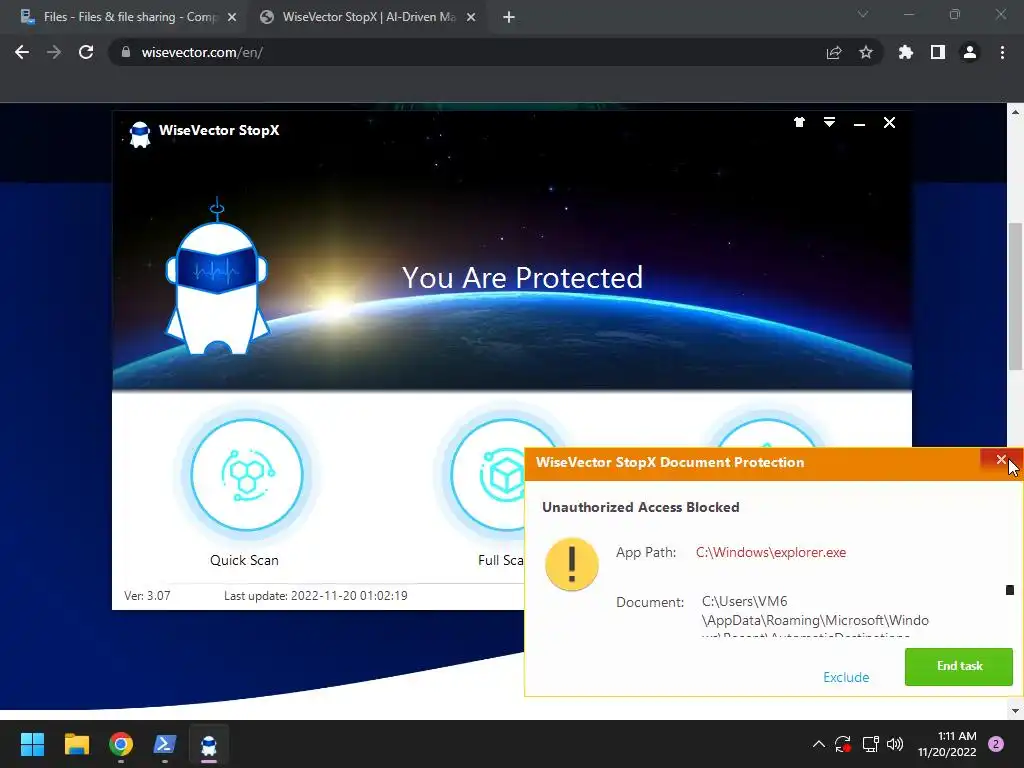The image size is (1024, 768).
Task: Click the volume speaker tray icon
Action: click(895, 744)
